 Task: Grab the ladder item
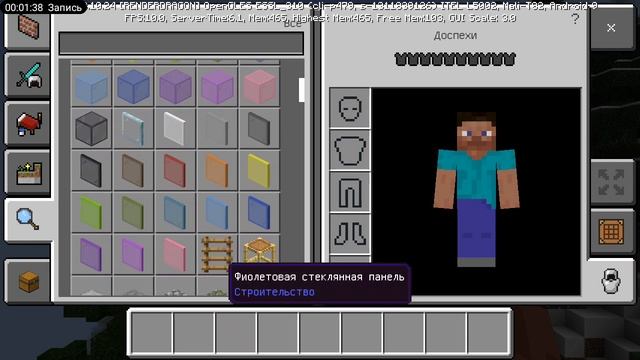click(x=218, y=253)
